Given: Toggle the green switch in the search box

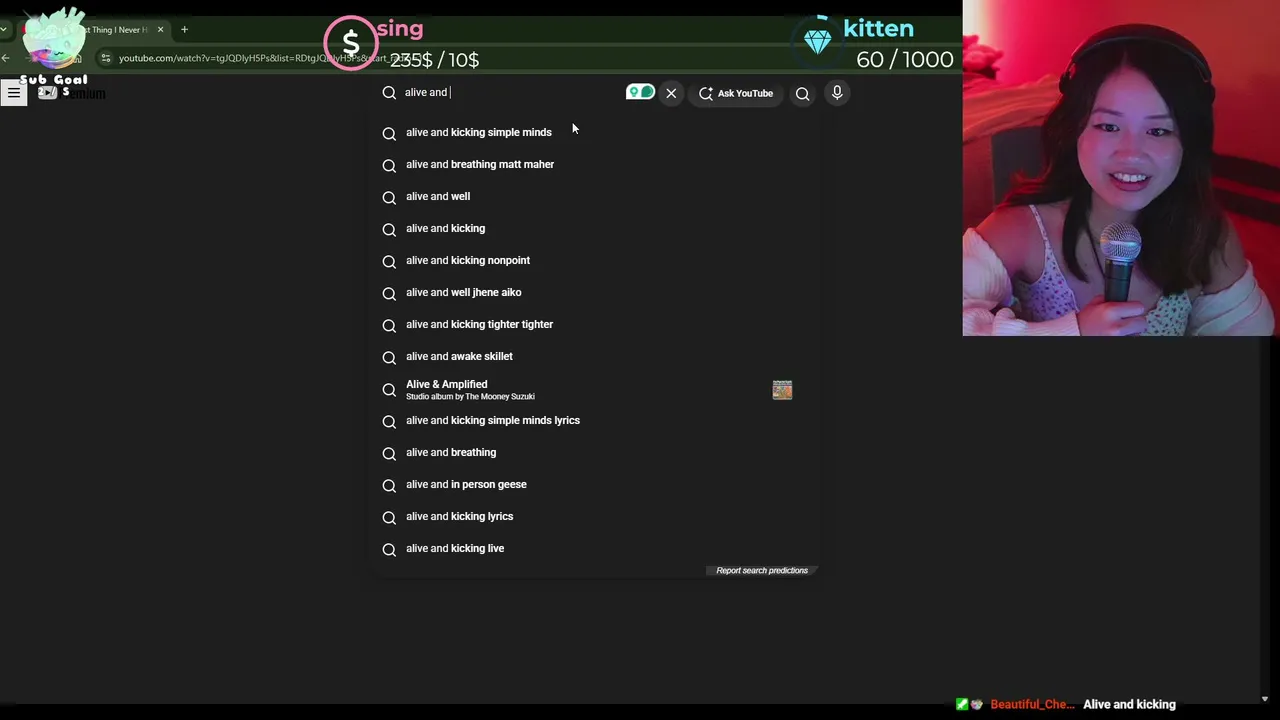Looking at the screenshot, I should (x=640, y=92).
